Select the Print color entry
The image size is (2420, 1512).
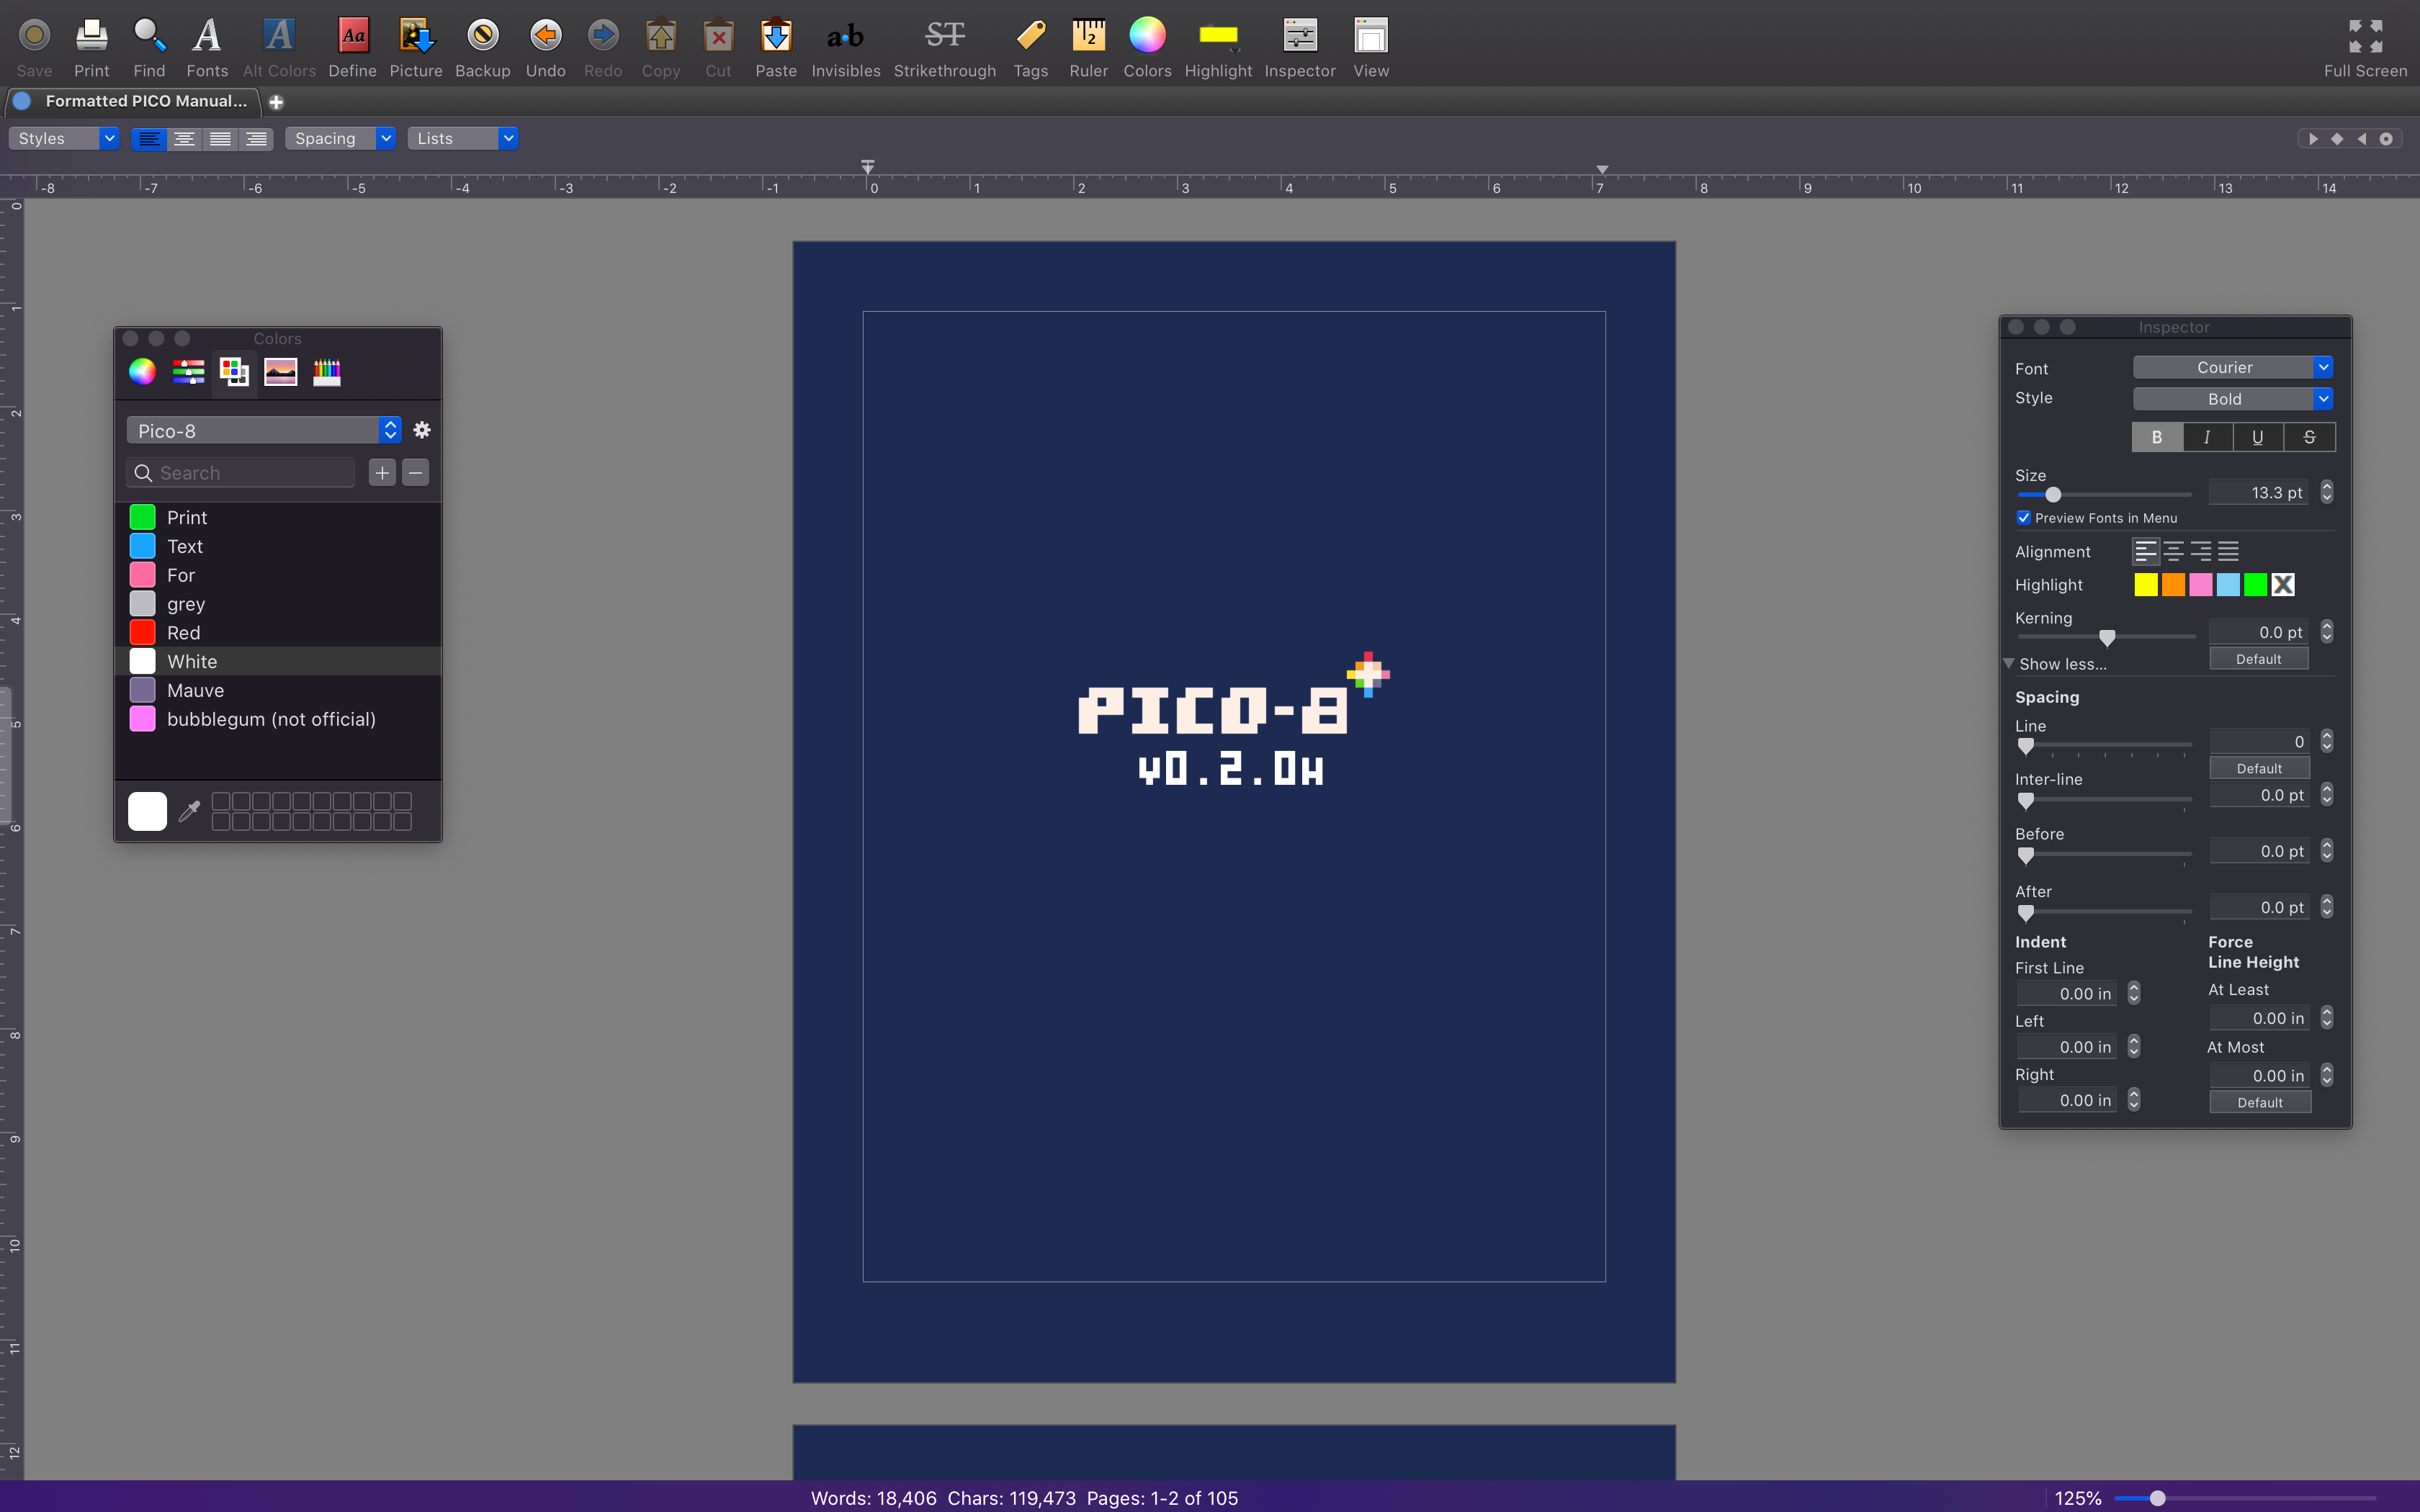point(278,517)
